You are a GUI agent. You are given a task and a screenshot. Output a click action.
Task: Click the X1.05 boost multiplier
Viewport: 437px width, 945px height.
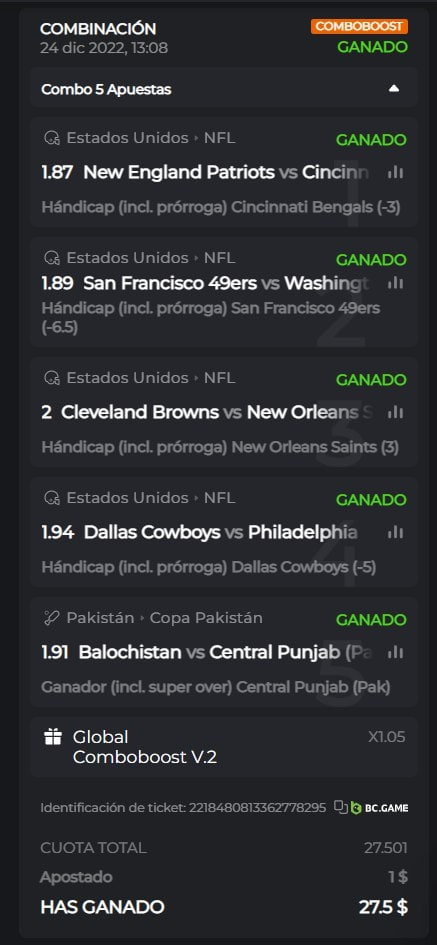(387, 737)
